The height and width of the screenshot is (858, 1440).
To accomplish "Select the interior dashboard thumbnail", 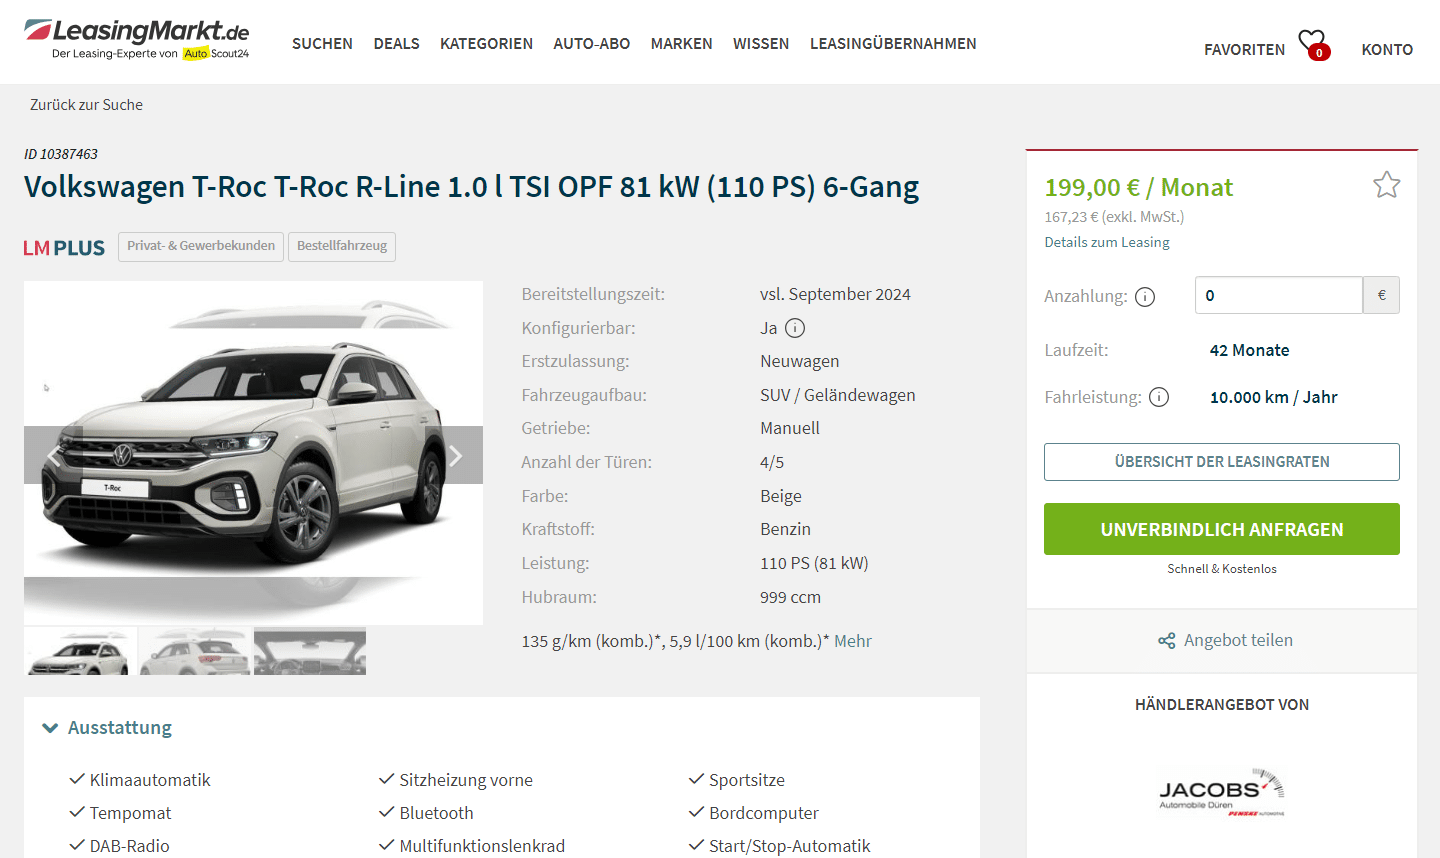I will click(310, 651).
